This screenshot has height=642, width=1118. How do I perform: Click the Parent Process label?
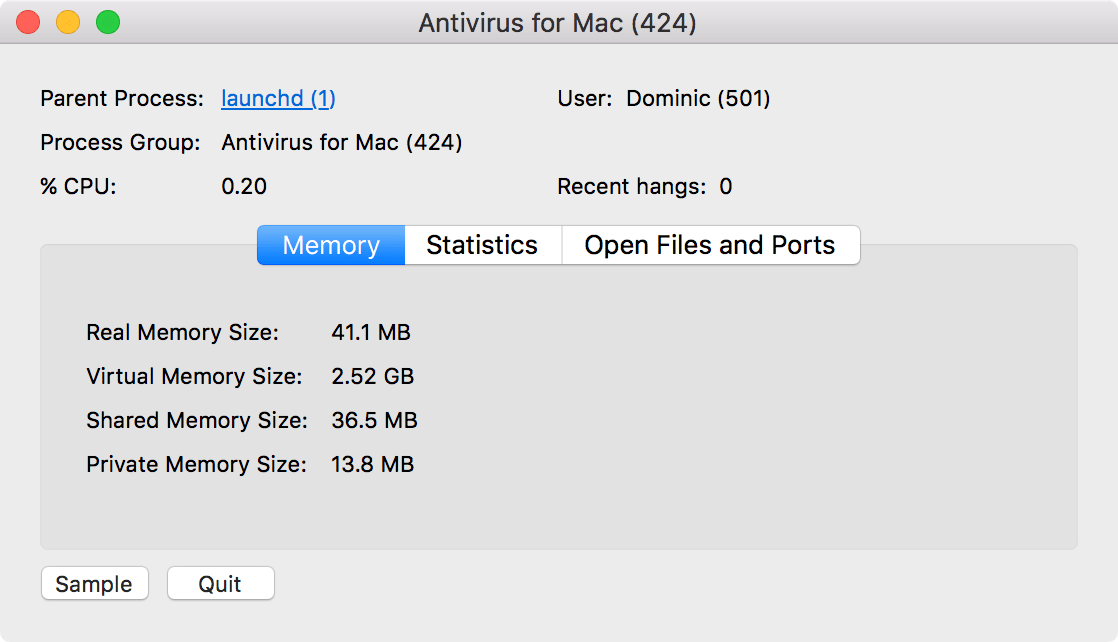click(121, 98)
